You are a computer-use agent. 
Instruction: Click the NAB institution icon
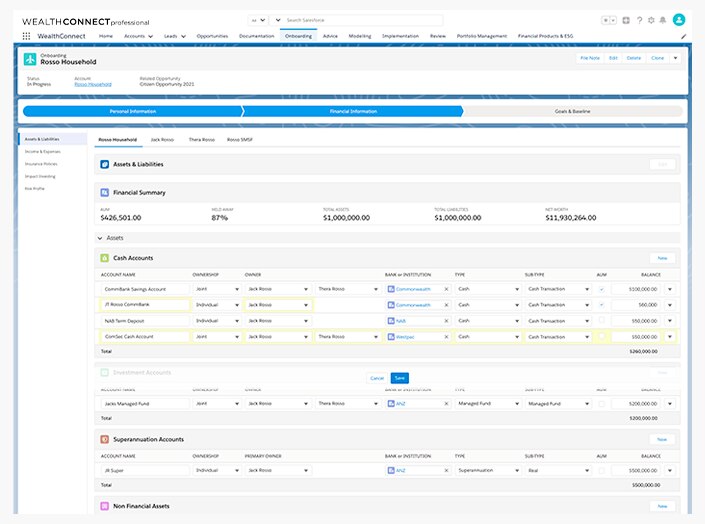tap(391, 321)
